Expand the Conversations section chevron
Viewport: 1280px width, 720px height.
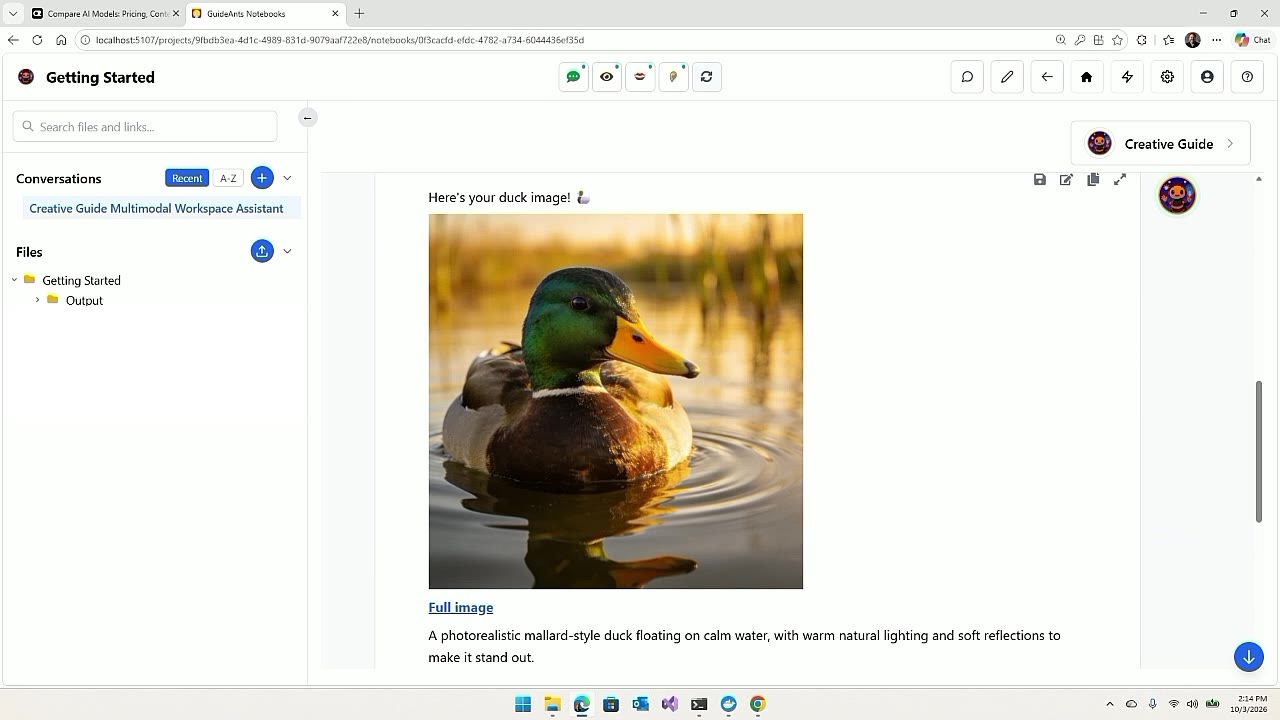287,178
